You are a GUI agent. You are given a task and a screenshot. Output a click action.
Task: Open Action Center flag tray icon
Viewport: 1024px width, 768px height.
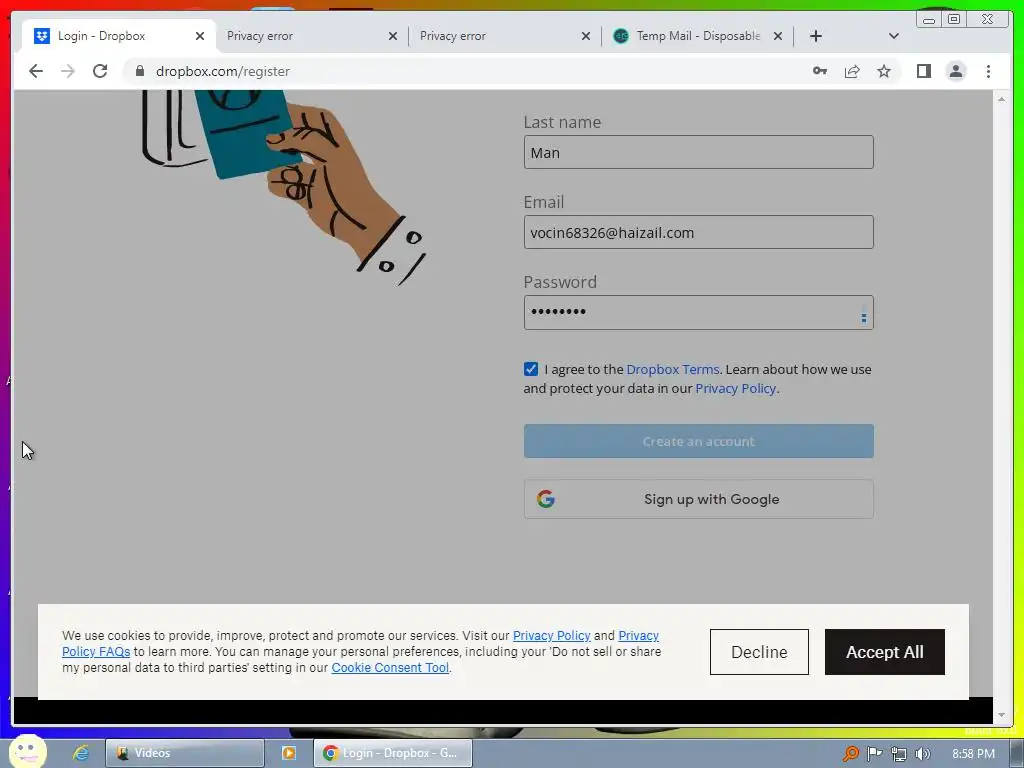tap(874, 754)
